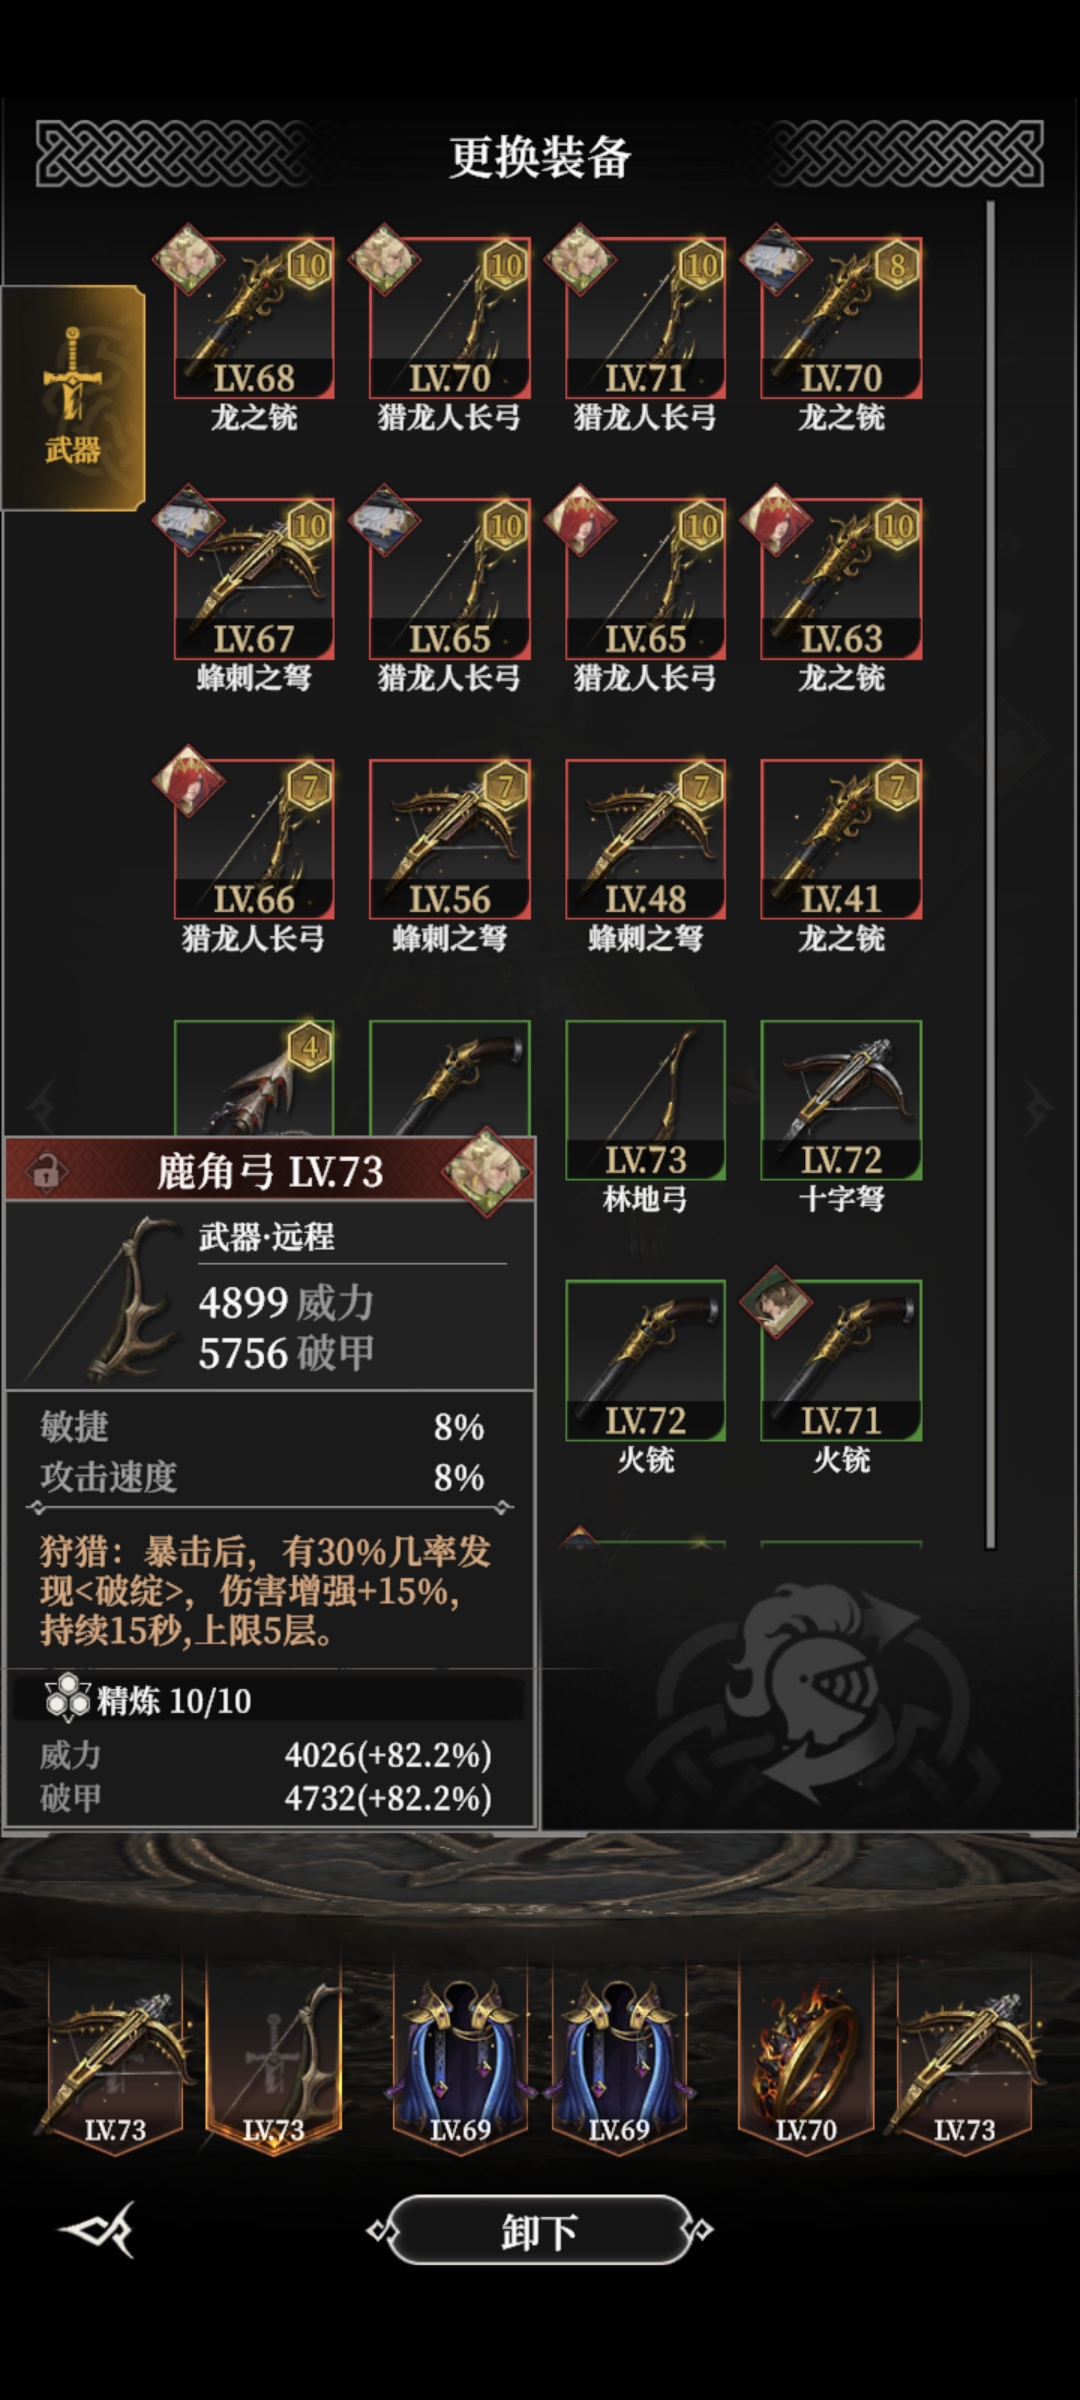Choose the LV.73 林地弓 bow

click(645, 1100)
